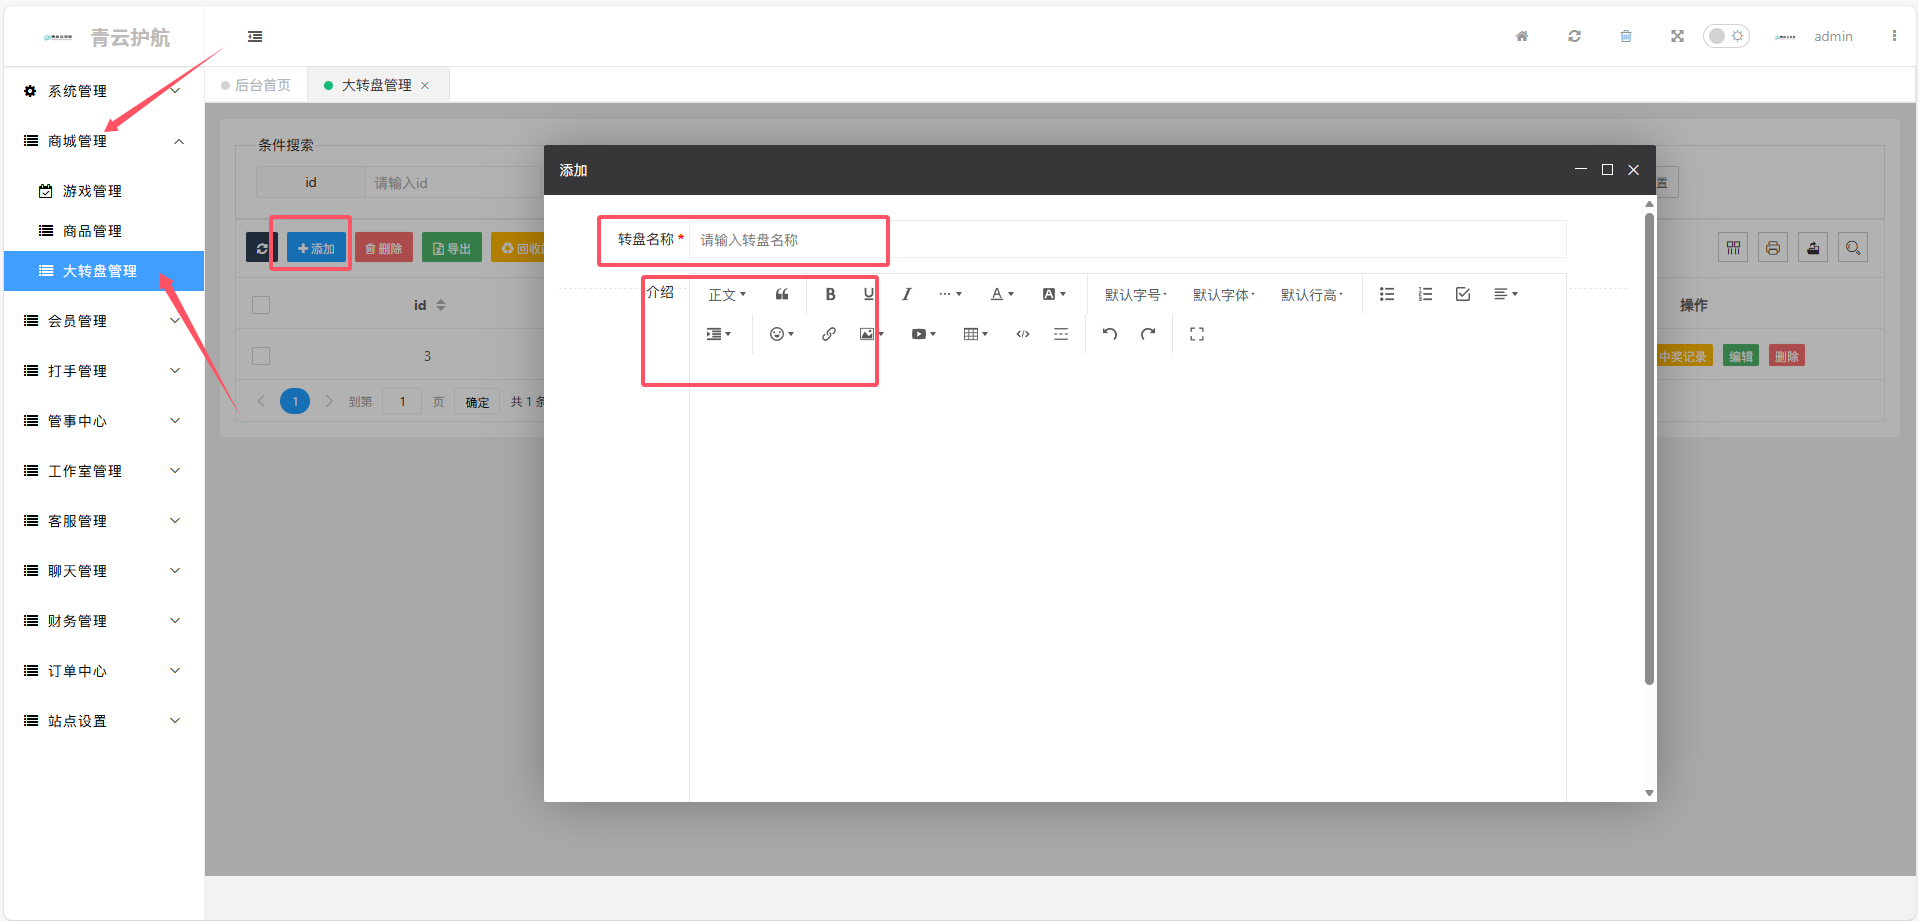The image size is (1919, 921).
Task: Toggle the theme switch in header
Action: tap(1726, 36)
